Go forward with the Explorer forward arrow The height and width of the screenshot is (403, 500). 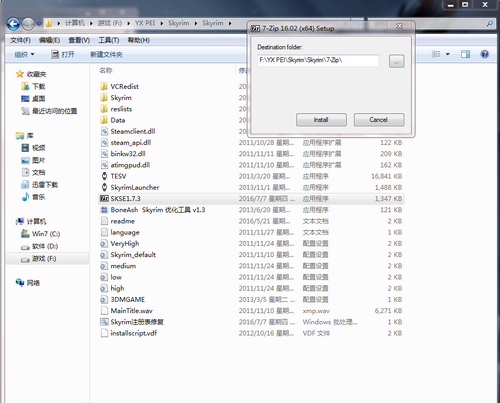pos(28,24)
